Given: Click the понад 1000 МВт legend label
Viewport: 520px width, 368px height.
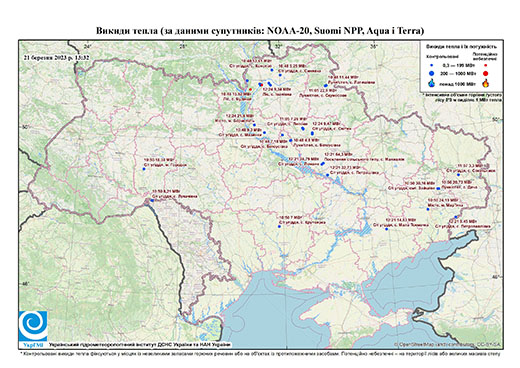Looking at the screenshot, I should (458, 83).
